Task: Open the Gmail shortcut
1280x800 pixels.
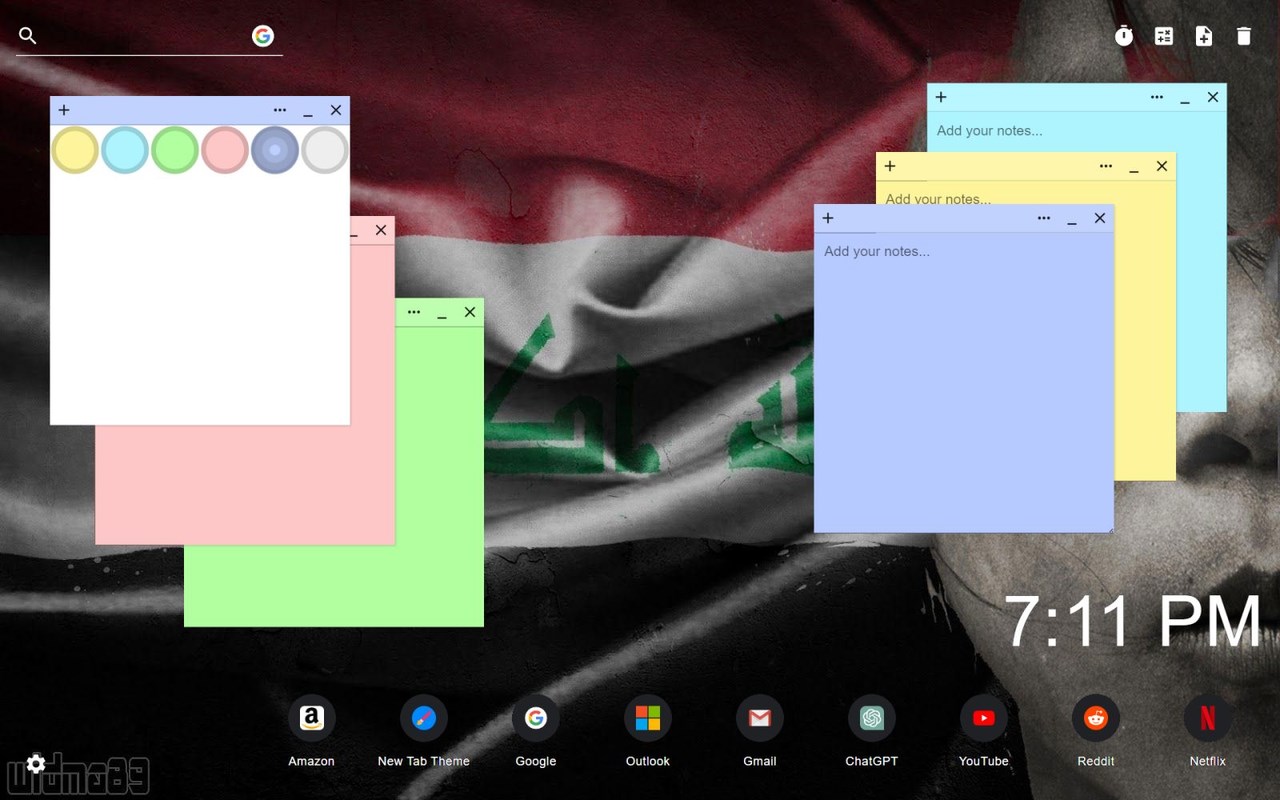Action: tap(760, 718)
